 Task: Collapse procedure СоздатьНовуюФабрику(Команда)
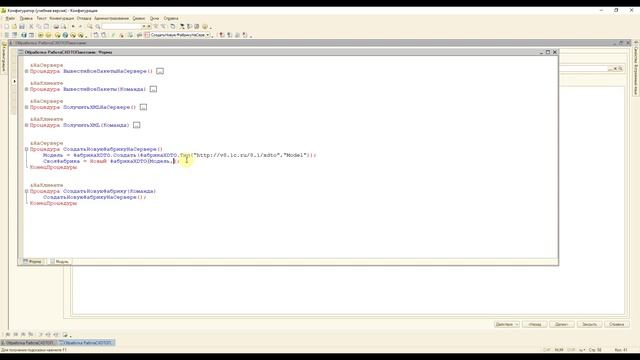coord(27,191)
